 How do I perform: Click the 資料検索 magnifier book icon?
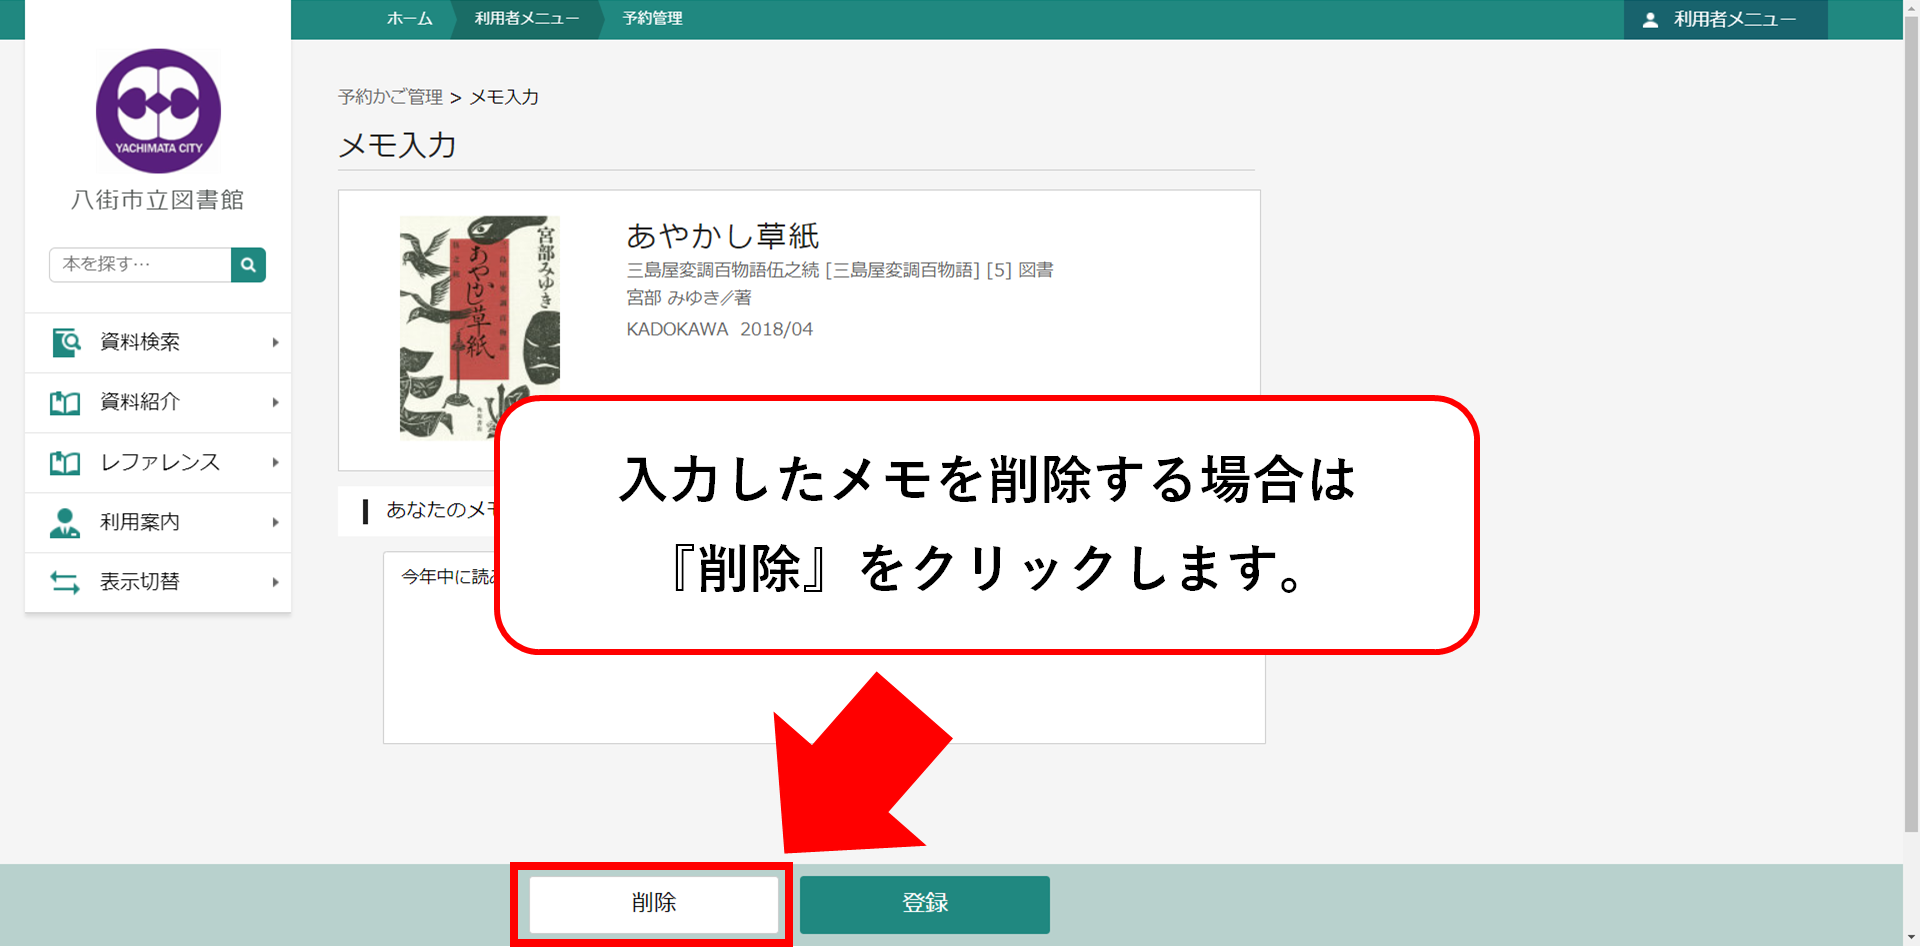click(65, 343)
